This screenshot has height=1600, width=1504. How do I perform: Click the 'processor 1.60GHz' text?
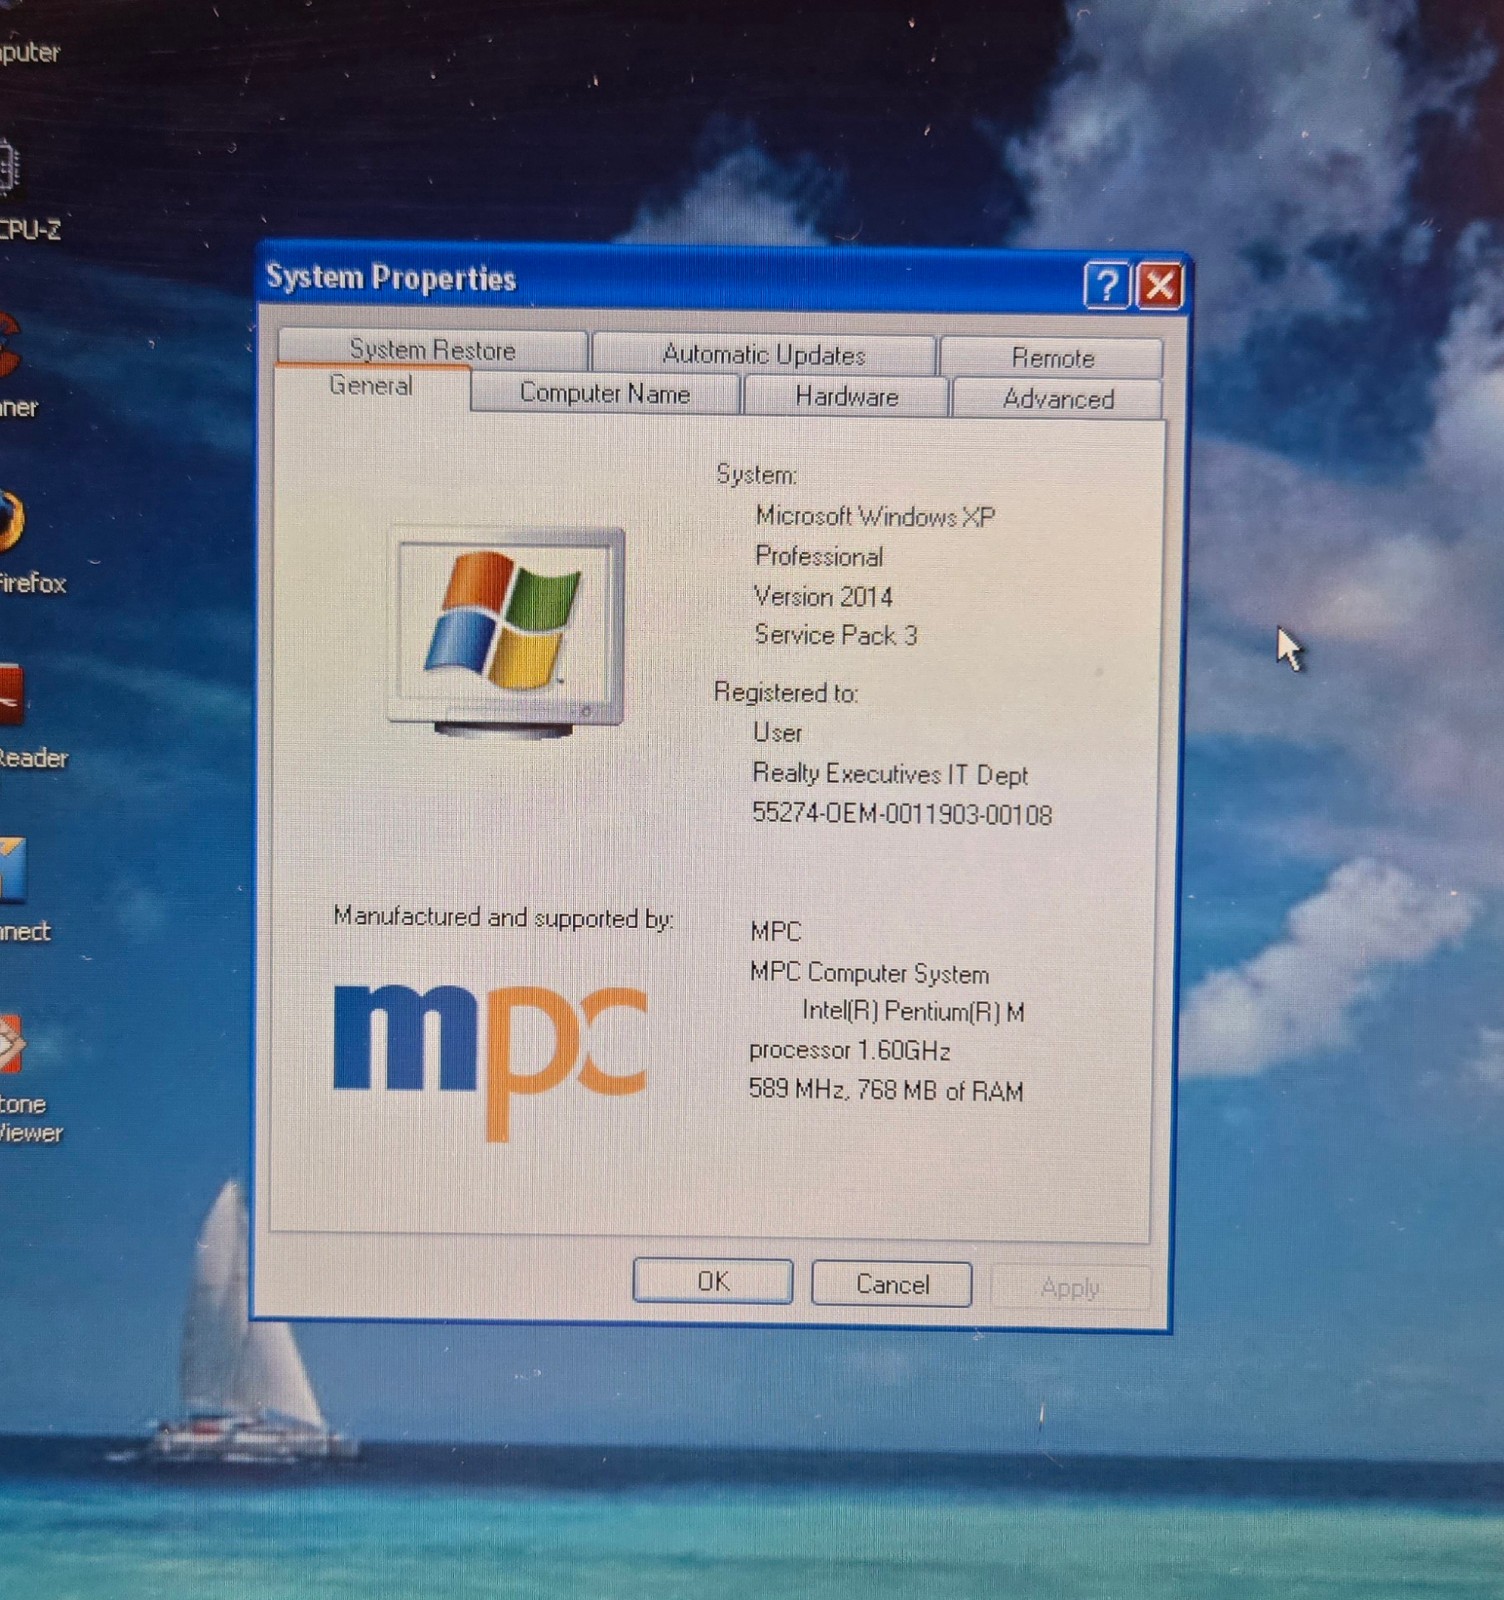tap(850, 1050)
